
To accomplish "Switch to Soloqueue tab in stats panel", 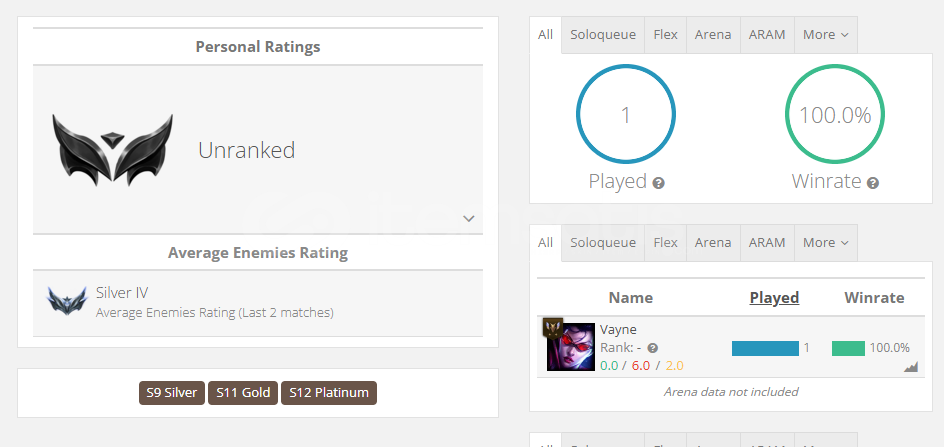I will tap(603, 35).
